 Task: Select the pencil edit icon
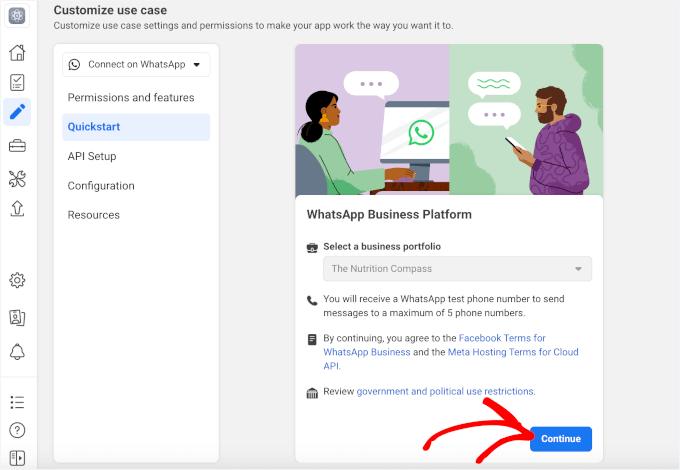click(x=17, y=112)
